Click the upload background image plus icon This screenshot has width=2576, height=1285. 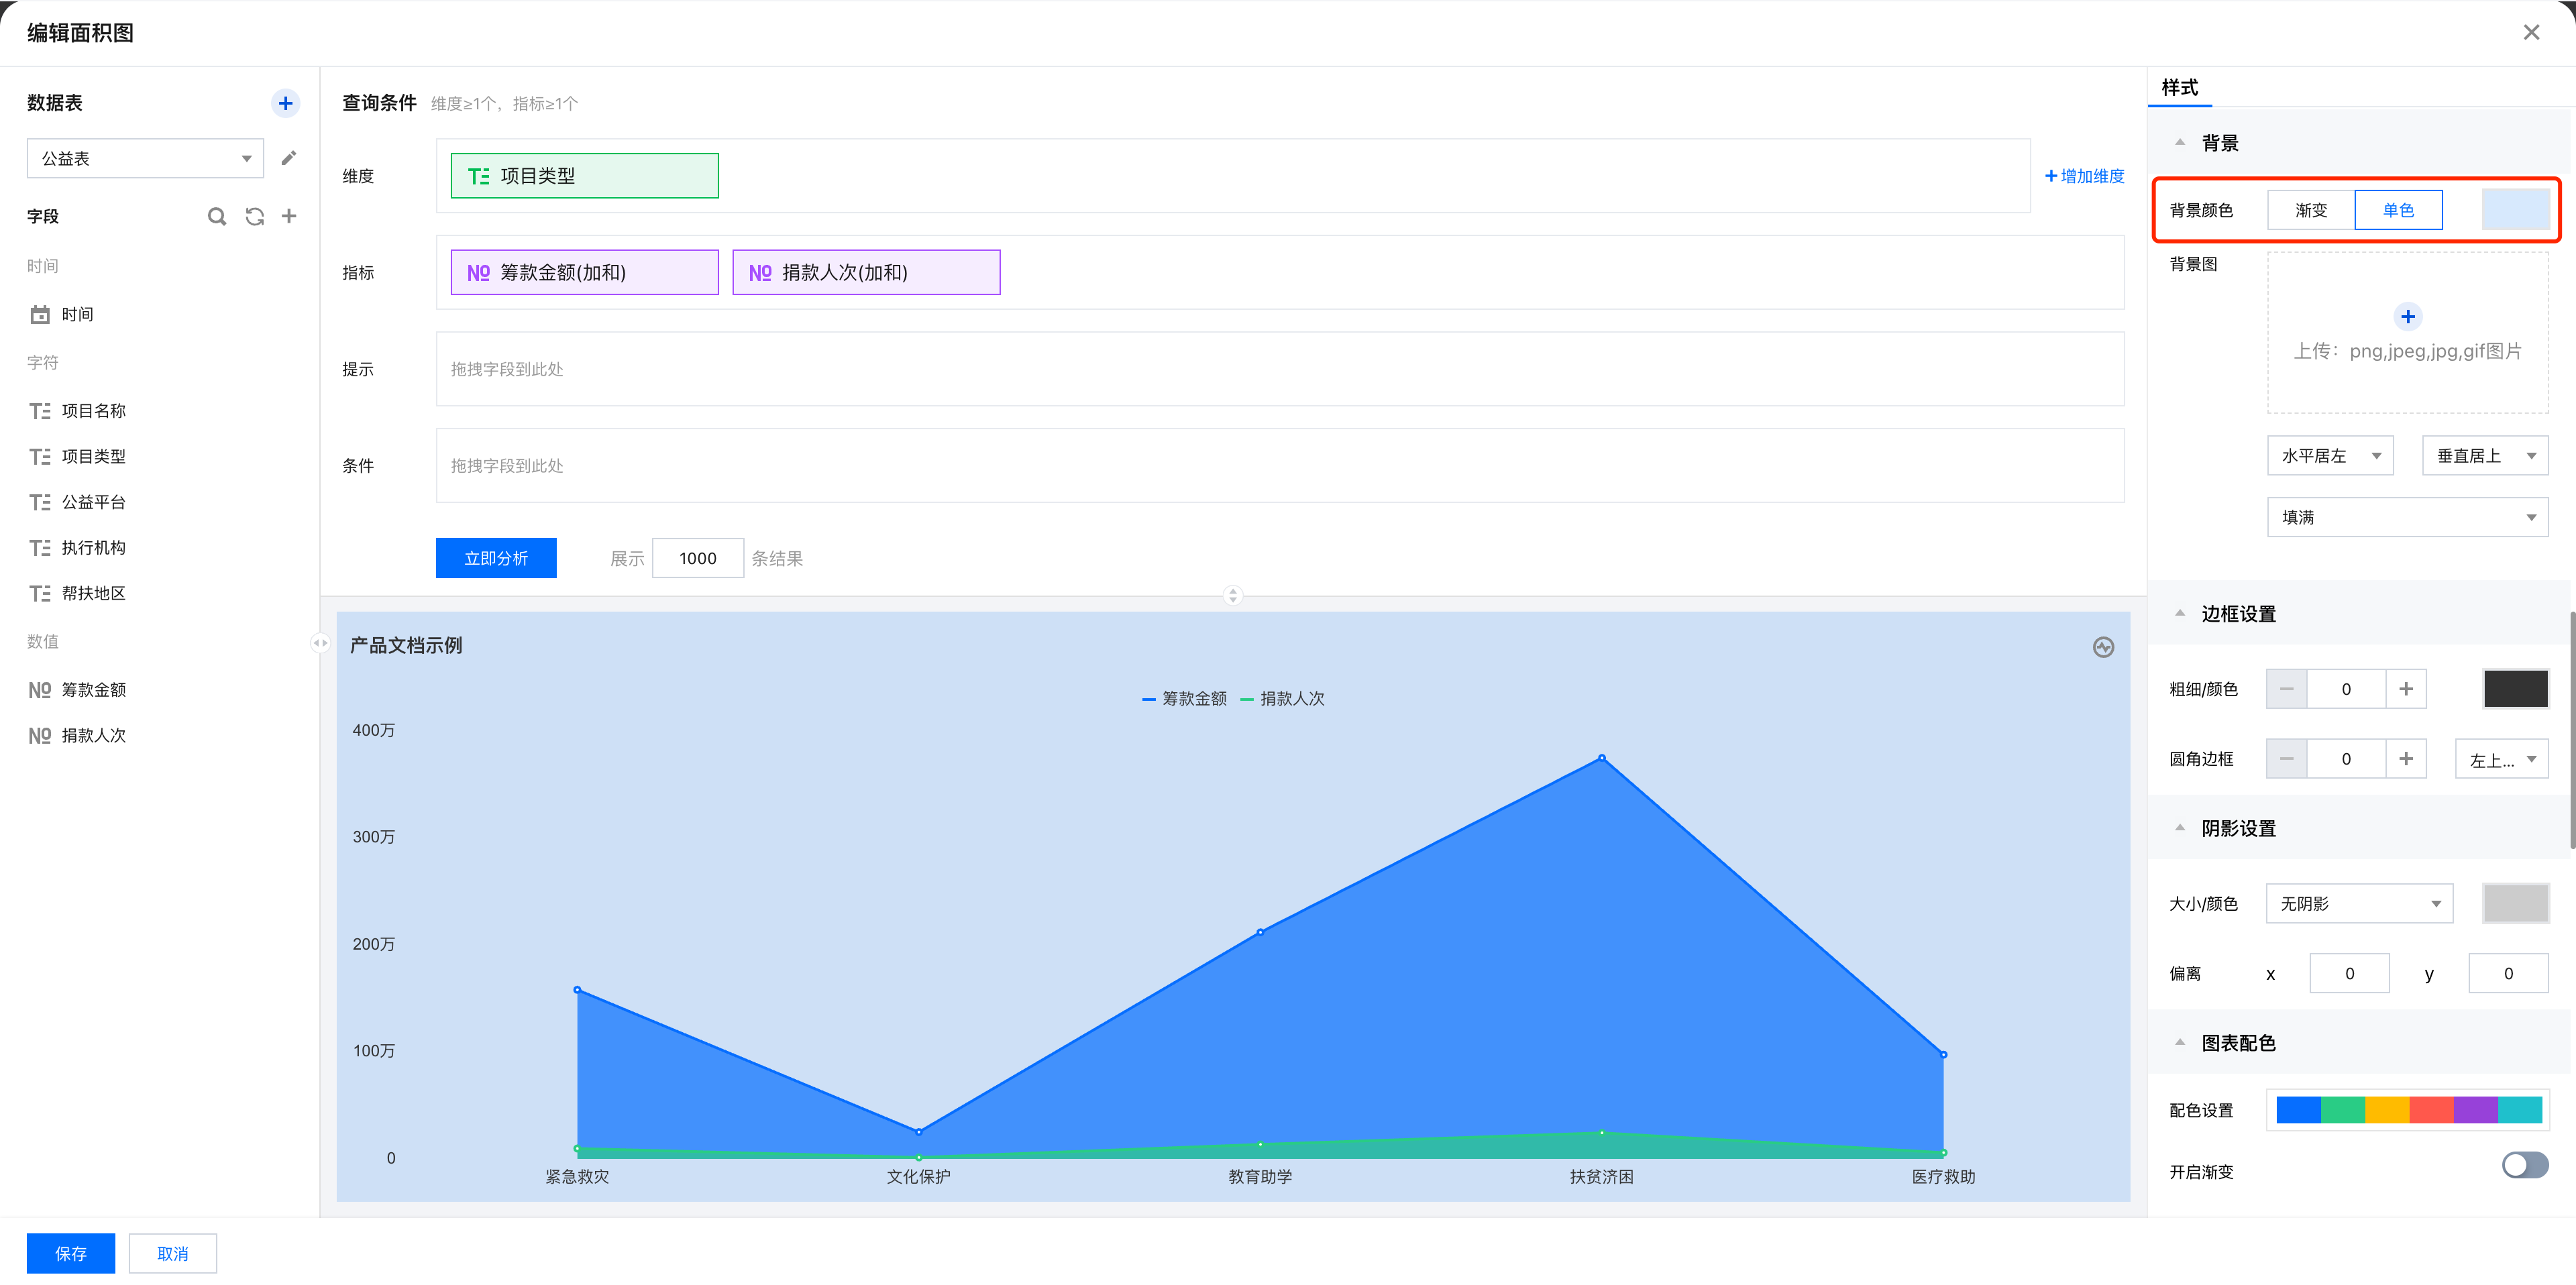point(2407,317)
